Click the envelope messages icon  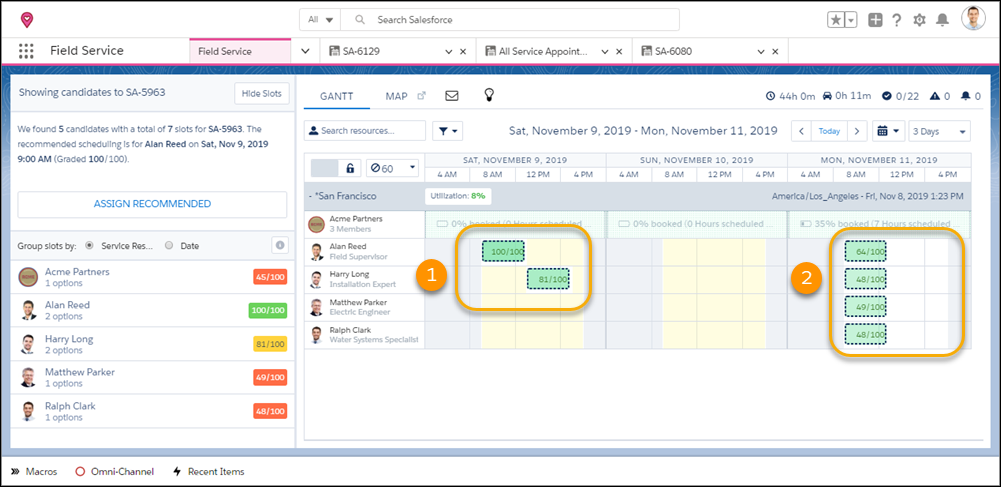coord(452,96)
